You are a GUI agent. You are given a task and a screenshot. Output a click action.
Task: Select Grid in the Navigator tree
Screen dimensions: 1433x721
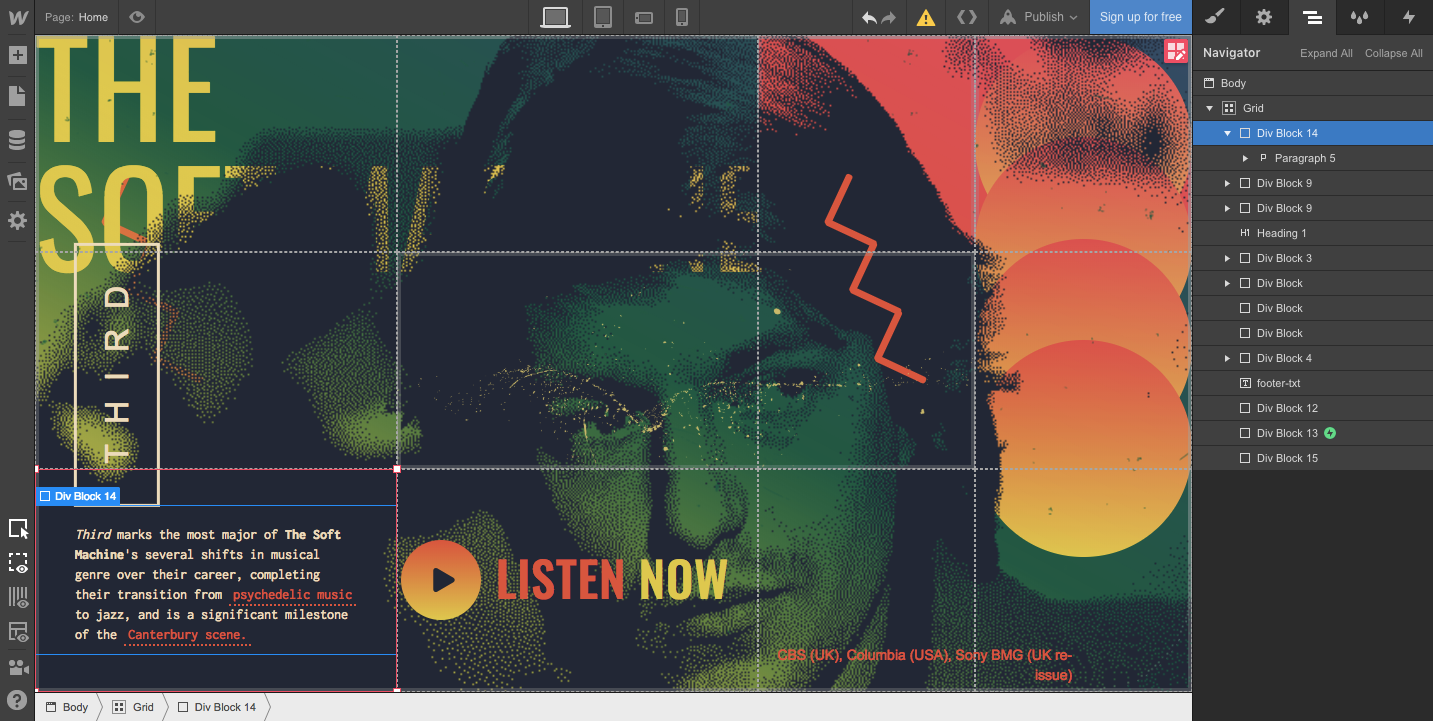[x=1312, y=108]
